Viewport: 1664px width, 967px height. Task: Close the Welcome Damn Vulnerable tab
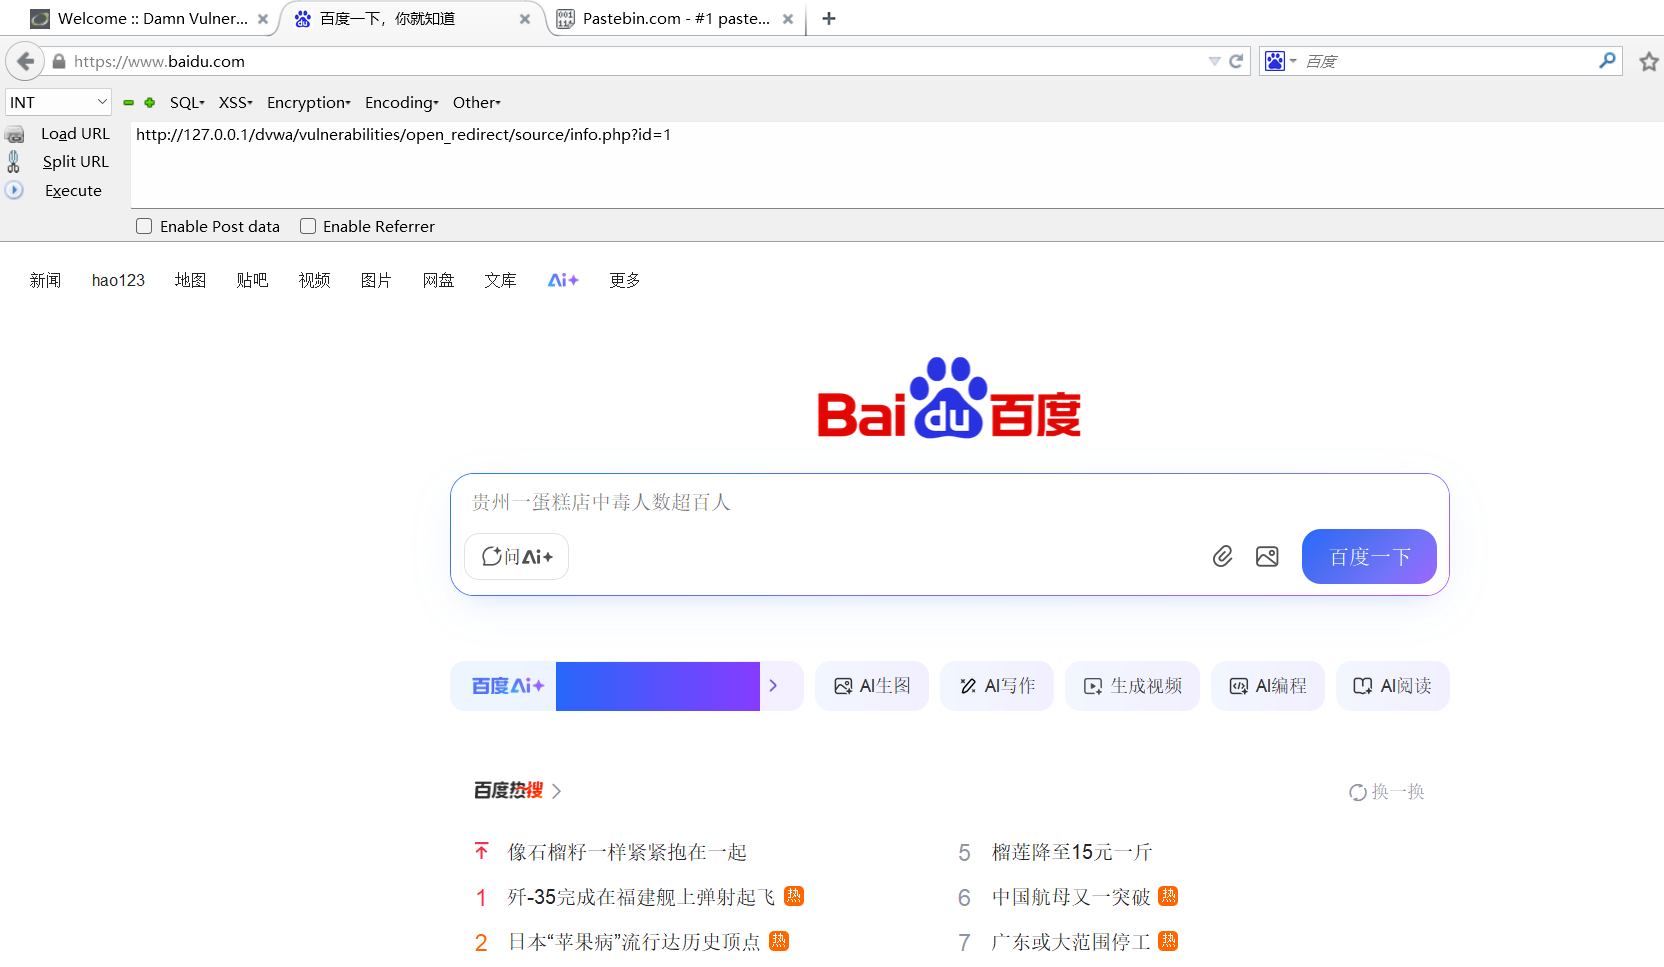coord(263,19)
